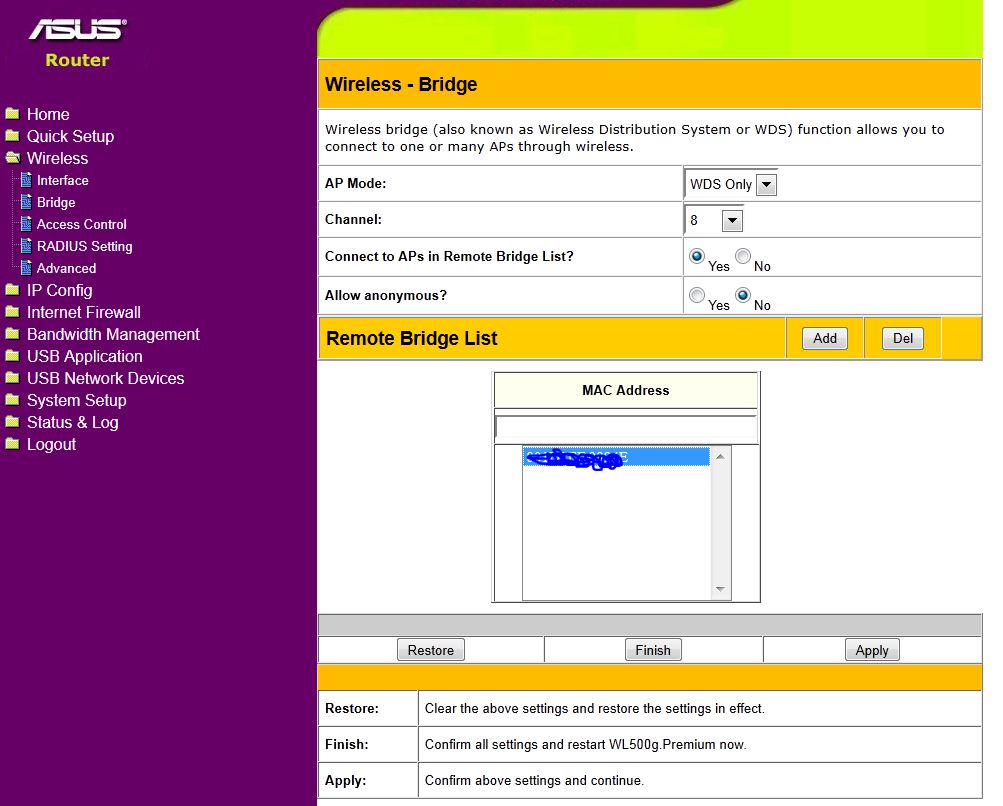Open the Channel dropdown
This screenshot has width=1003, height=806.
732,221
